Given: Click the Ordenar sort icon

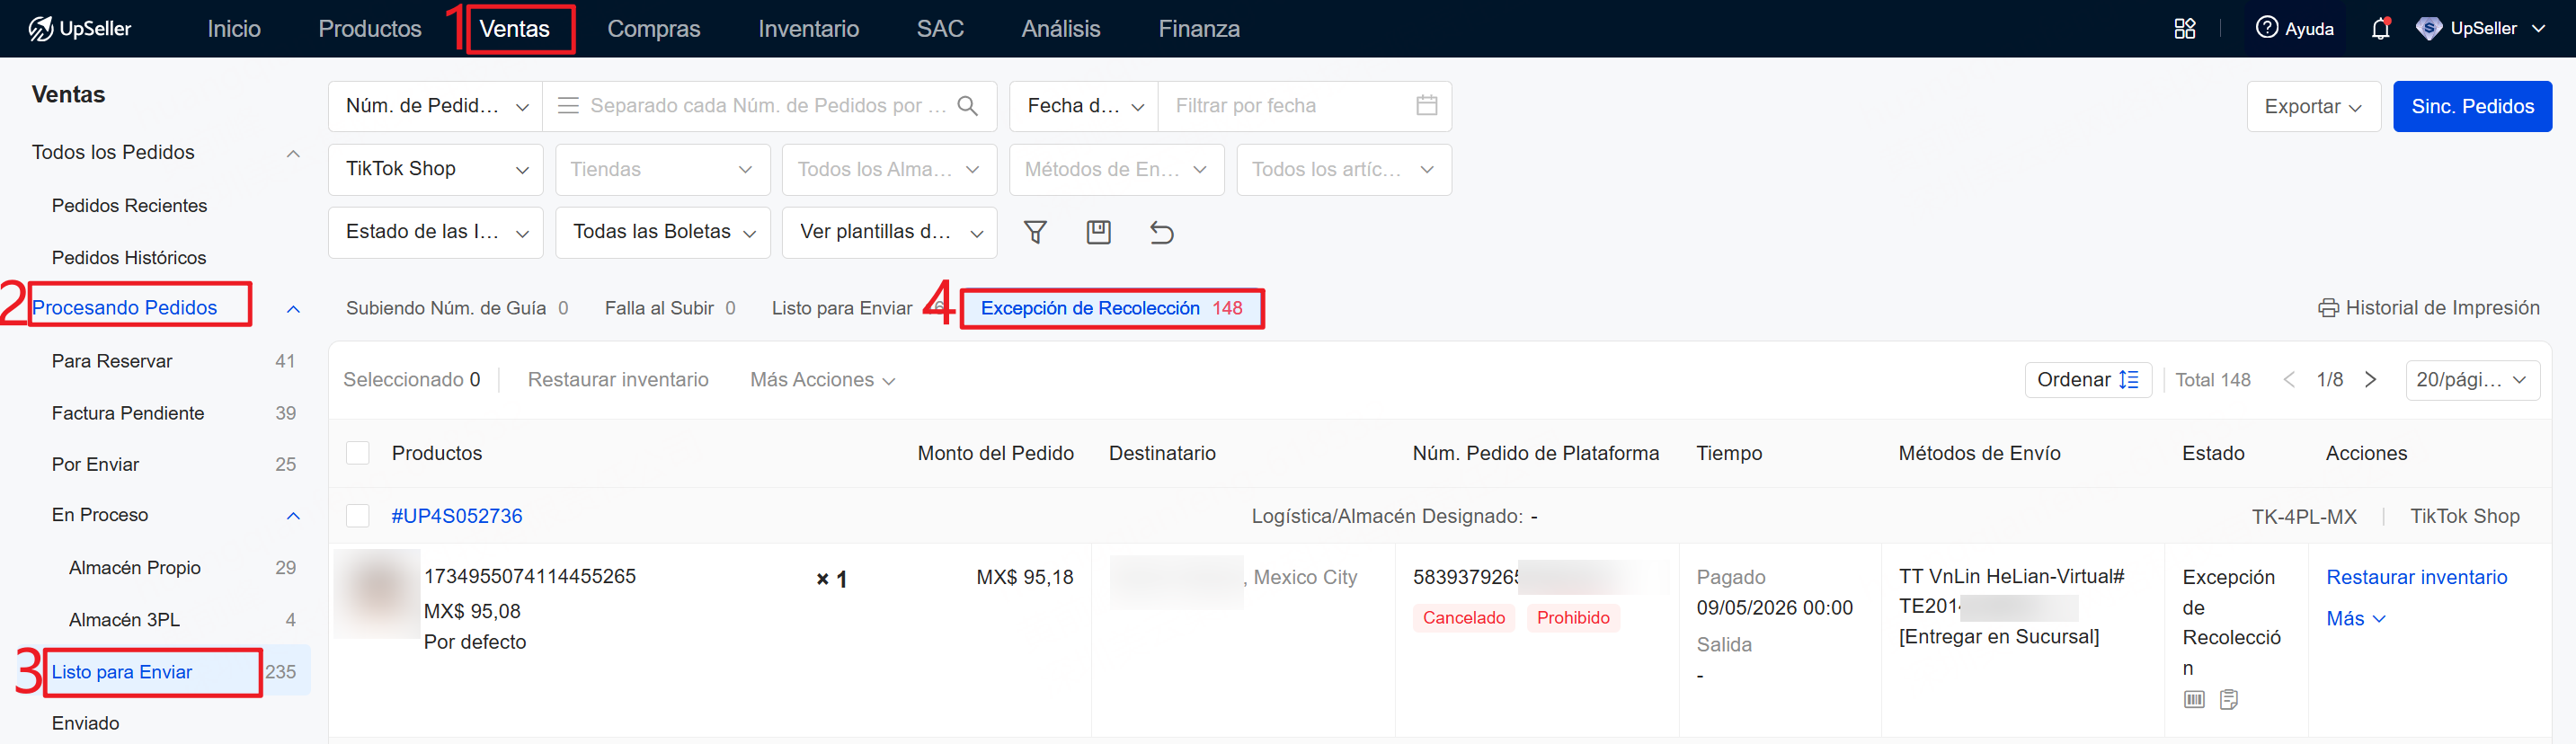Looking at the screenshot, I should (x=2129, y=380).
